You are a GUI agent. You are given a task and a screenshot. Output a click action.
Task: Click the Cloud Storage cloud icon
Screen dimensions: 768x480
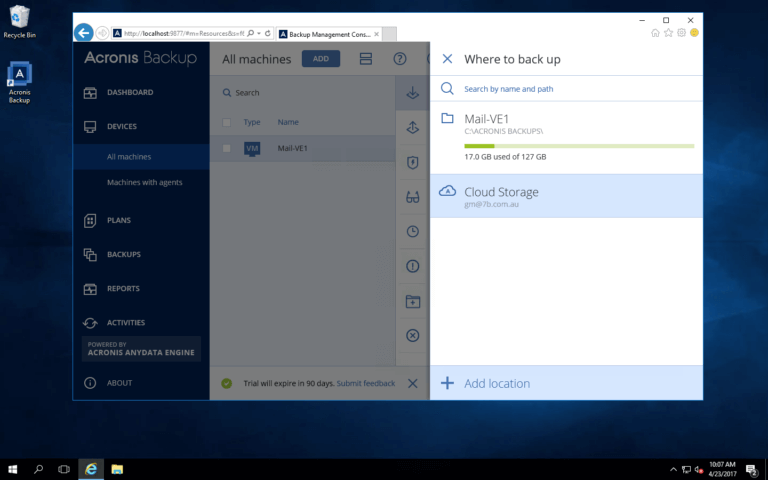coord(447,191)
